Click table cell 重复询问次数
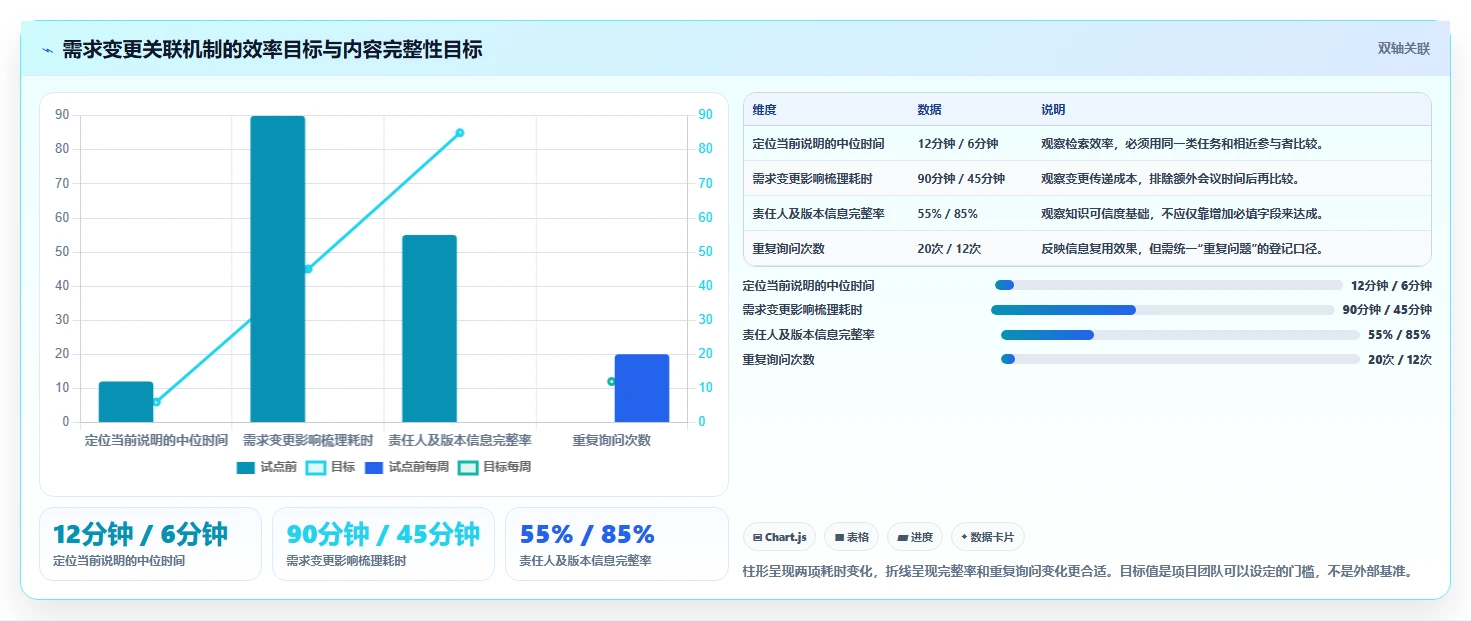 [x=788, y=248]
